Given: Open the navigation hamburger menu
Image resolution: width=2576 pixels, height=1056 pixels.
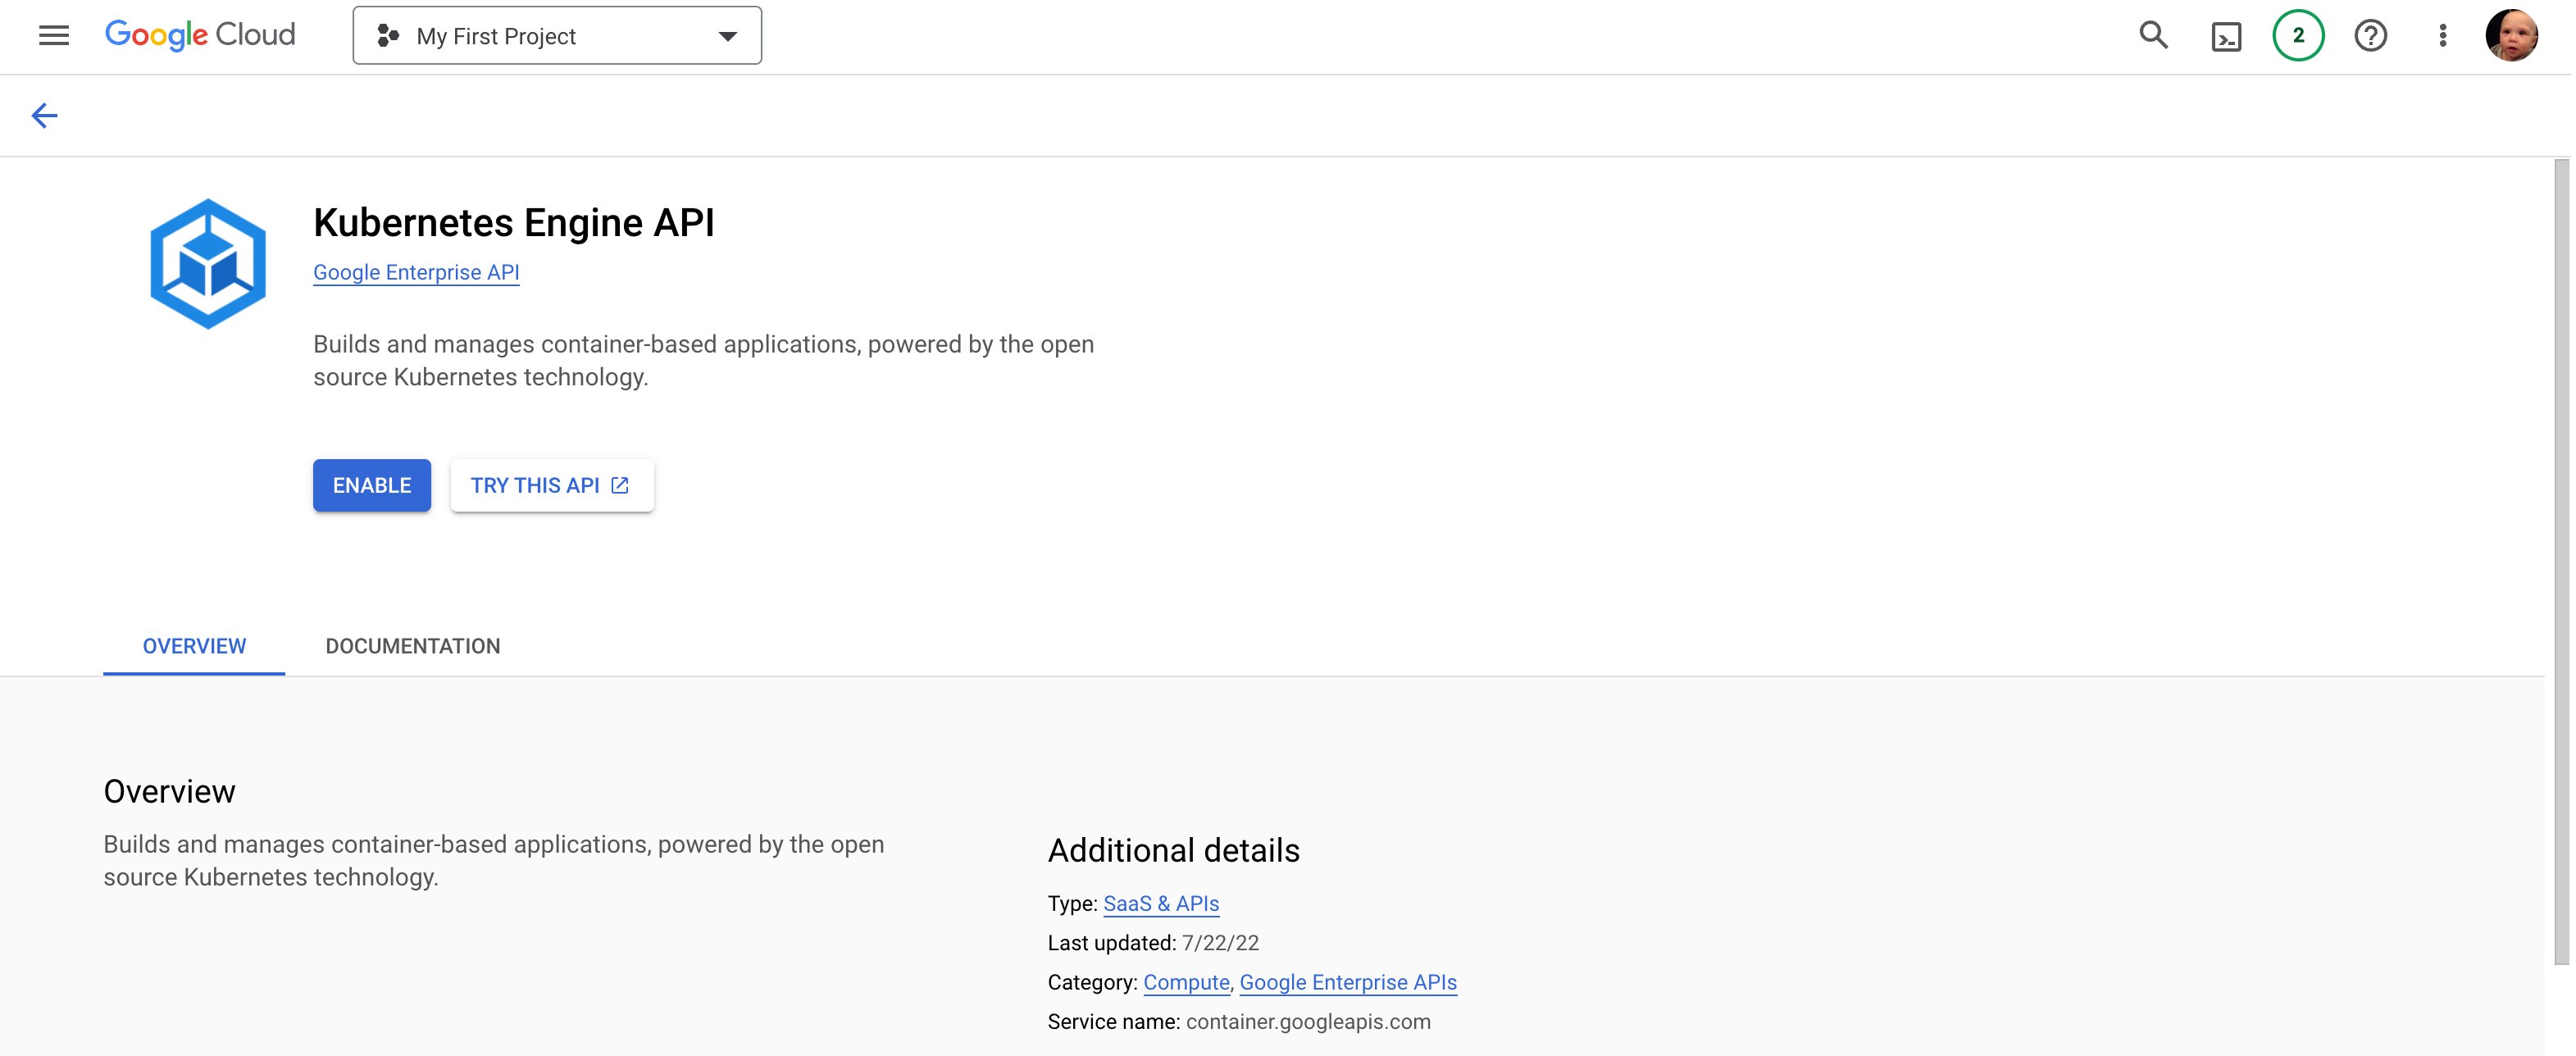Looking at the screenshot, I should (x=53, y=35).
